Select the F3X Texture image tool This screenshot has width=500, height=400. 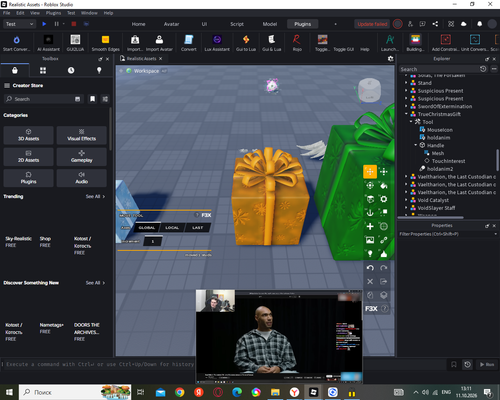(370, 240)
